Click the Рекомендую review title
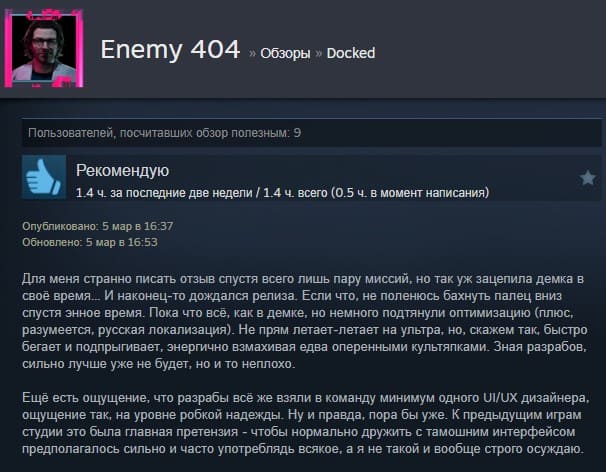 tap(122, 170)
